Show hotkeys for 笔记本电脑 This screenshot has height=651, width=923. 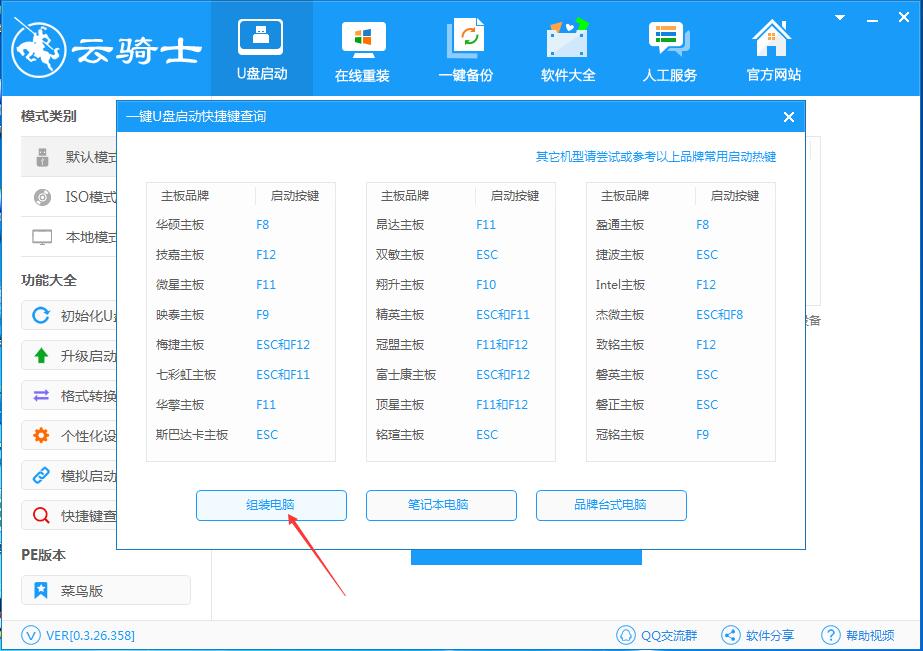441,505
